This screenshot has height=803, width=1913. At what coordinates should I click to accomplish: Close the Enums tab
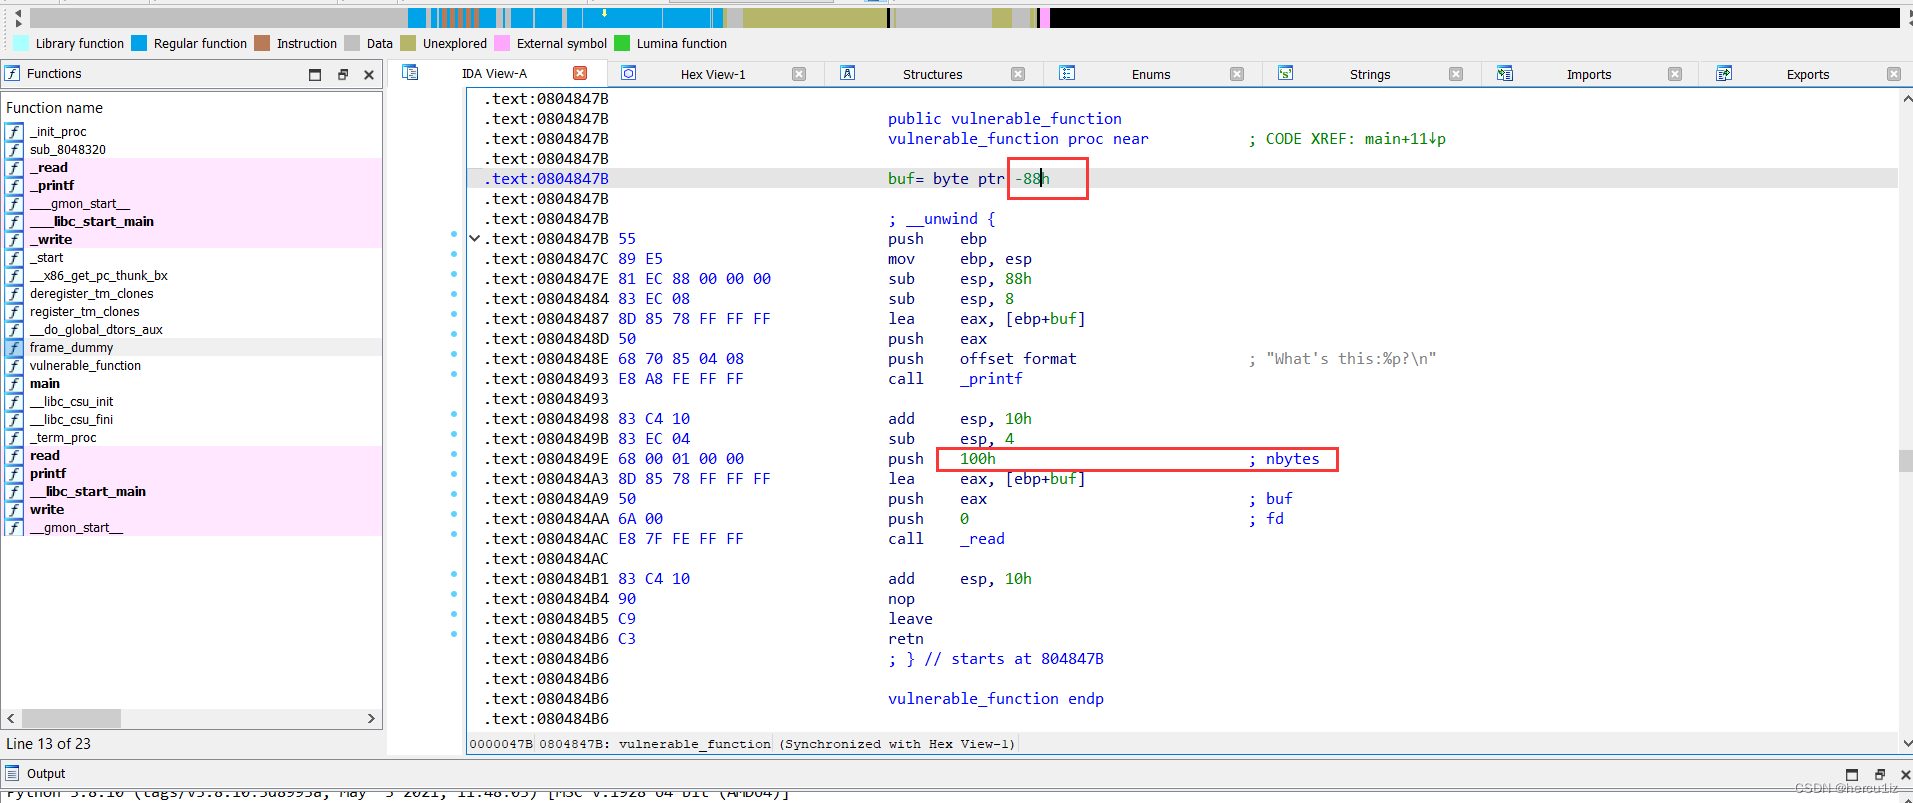click(1237, 74)
